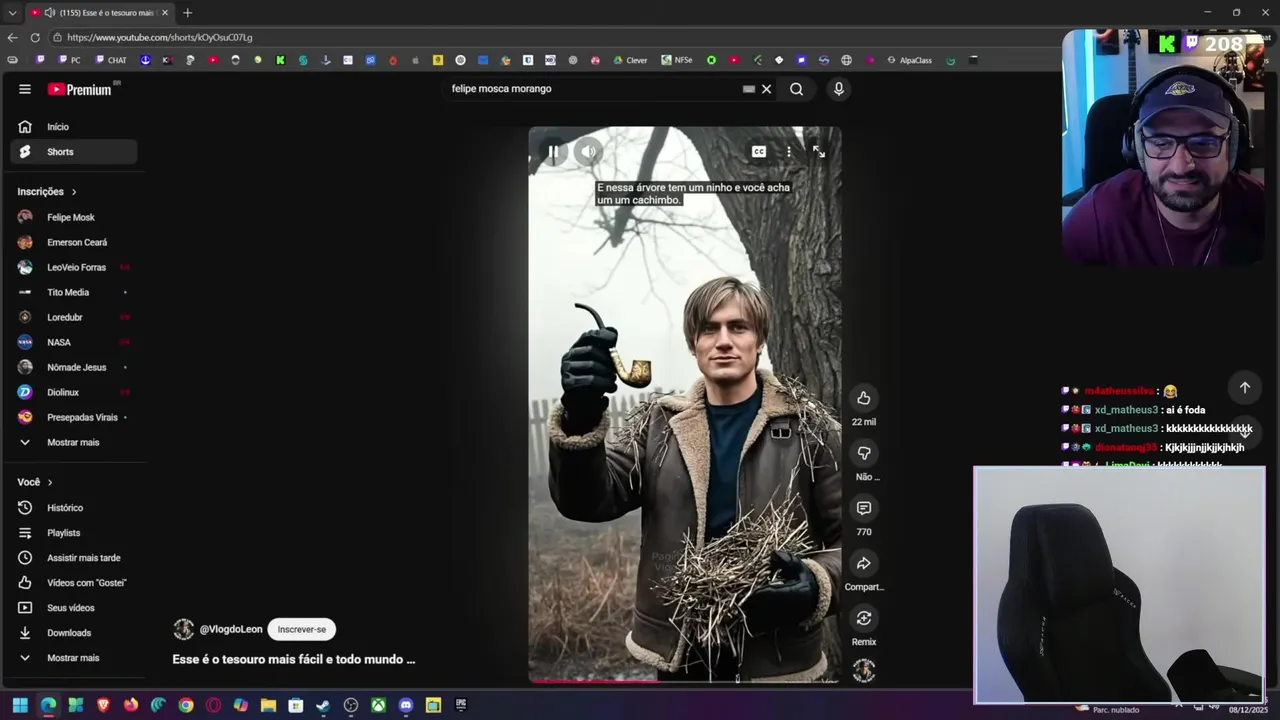The image size is (1280, 720).
Task: Click the URL address bar
Action: click(550, 37)
